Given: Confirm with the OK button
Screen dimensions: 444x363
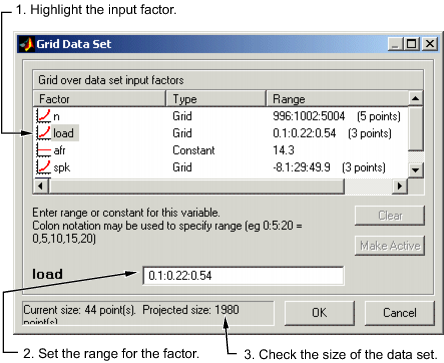Looking at the screenshot, I should 319,313.
